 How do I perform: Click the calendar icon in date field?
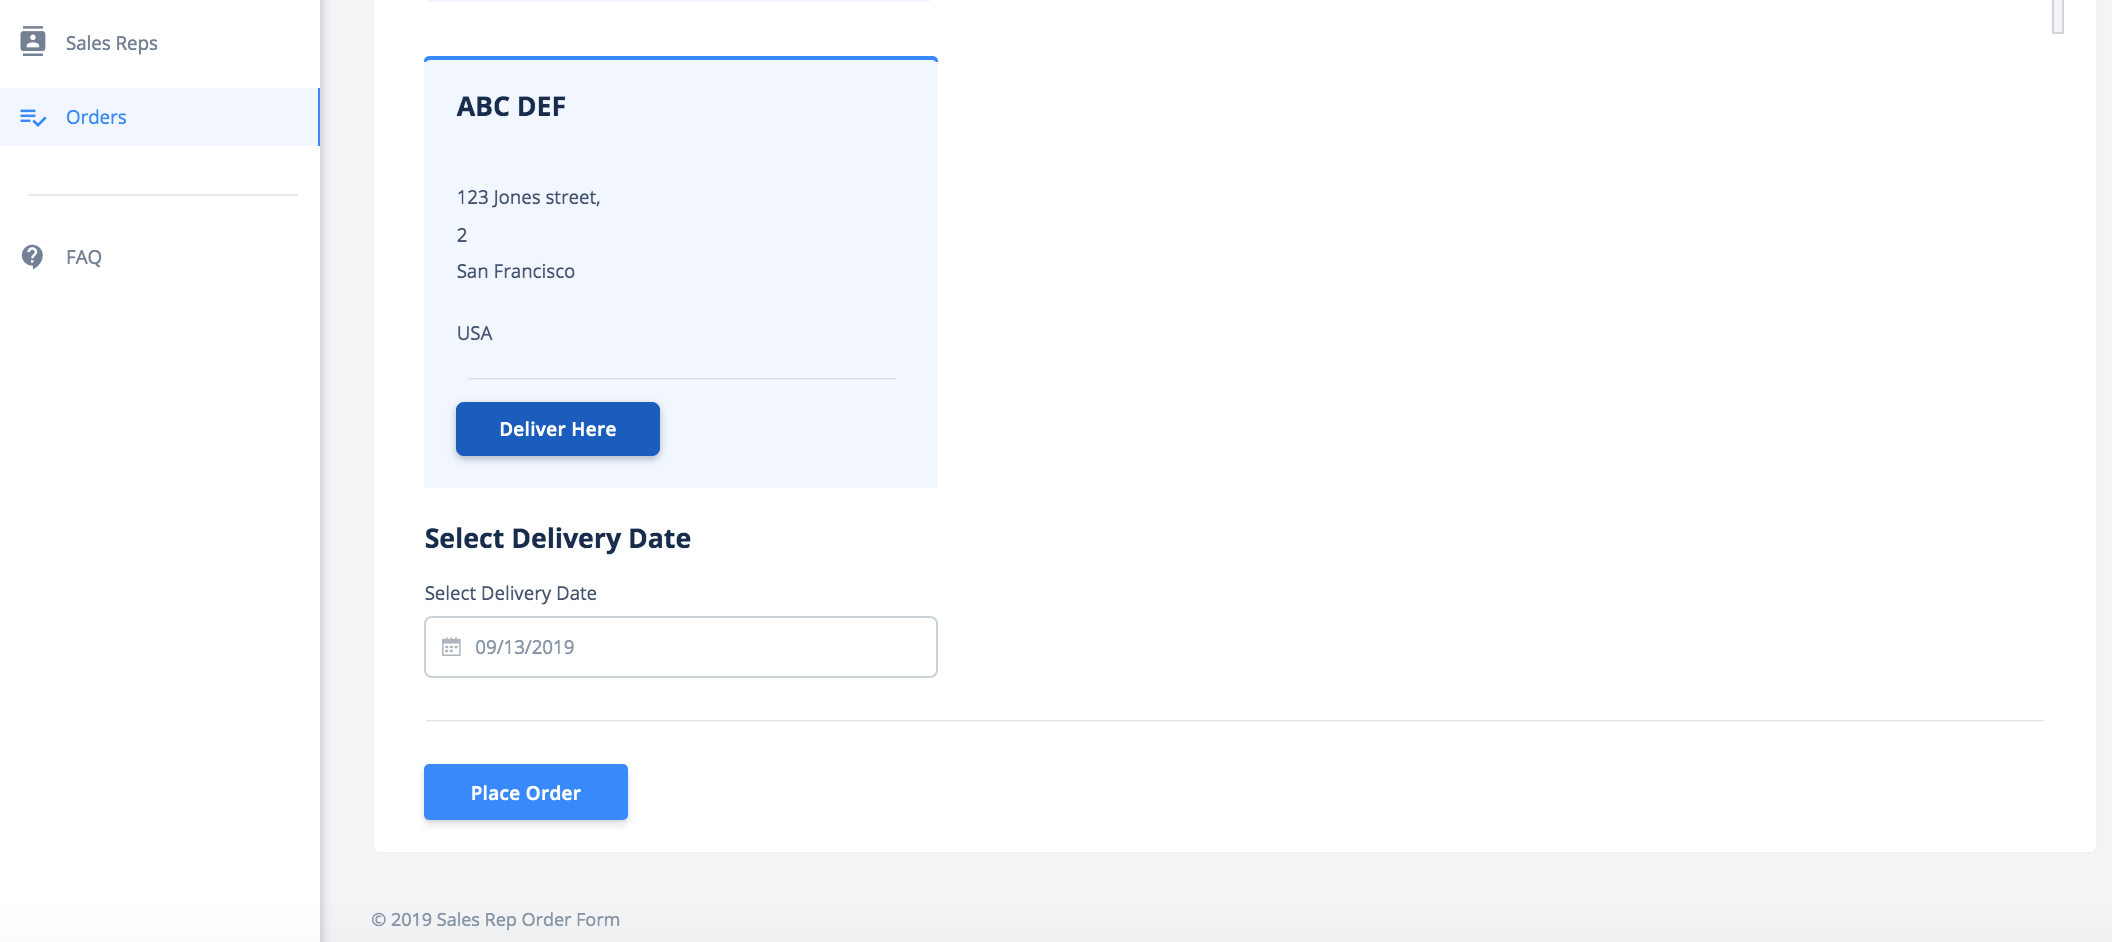coord(451,647)
